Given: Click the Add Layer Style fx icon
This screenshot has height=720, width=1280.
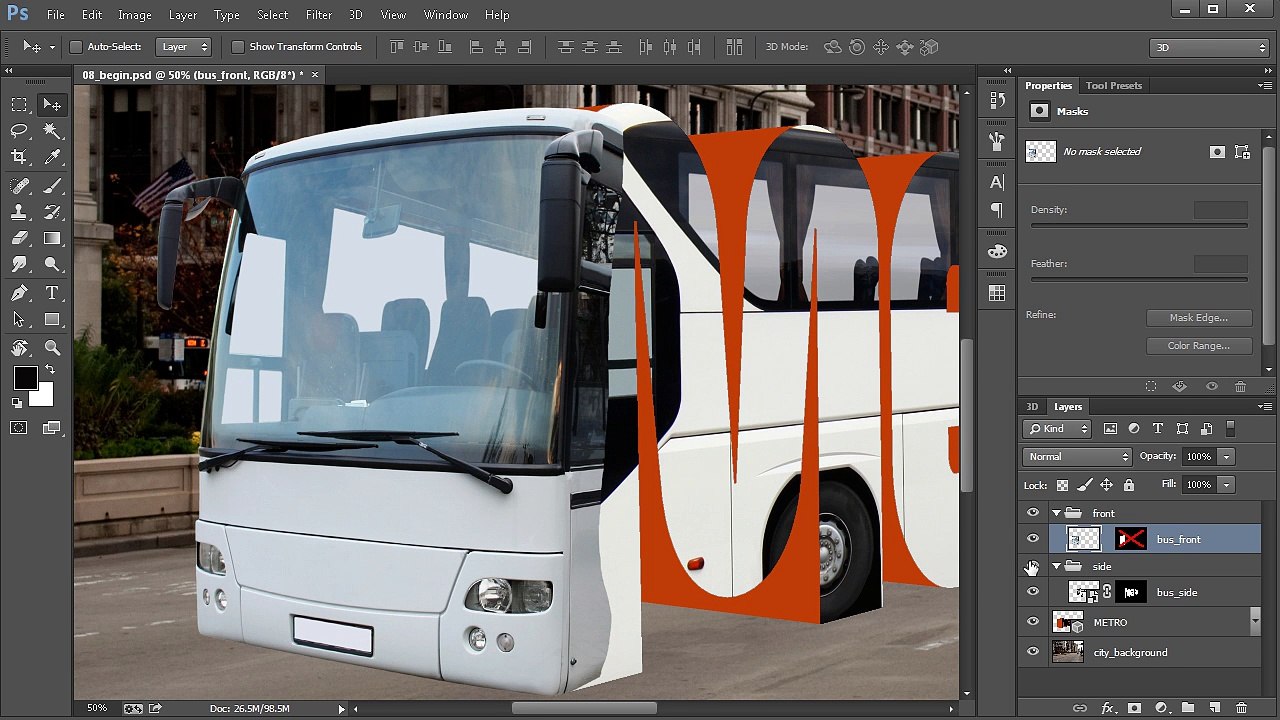Looking at the screenshot, I should [1107, 708].
